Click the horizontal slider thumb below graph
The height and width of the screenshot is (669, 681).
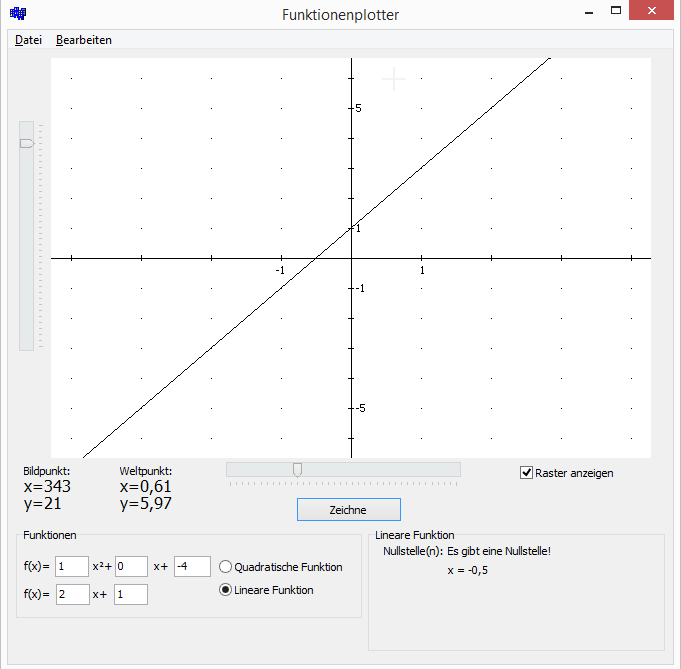tap(297, 470)
